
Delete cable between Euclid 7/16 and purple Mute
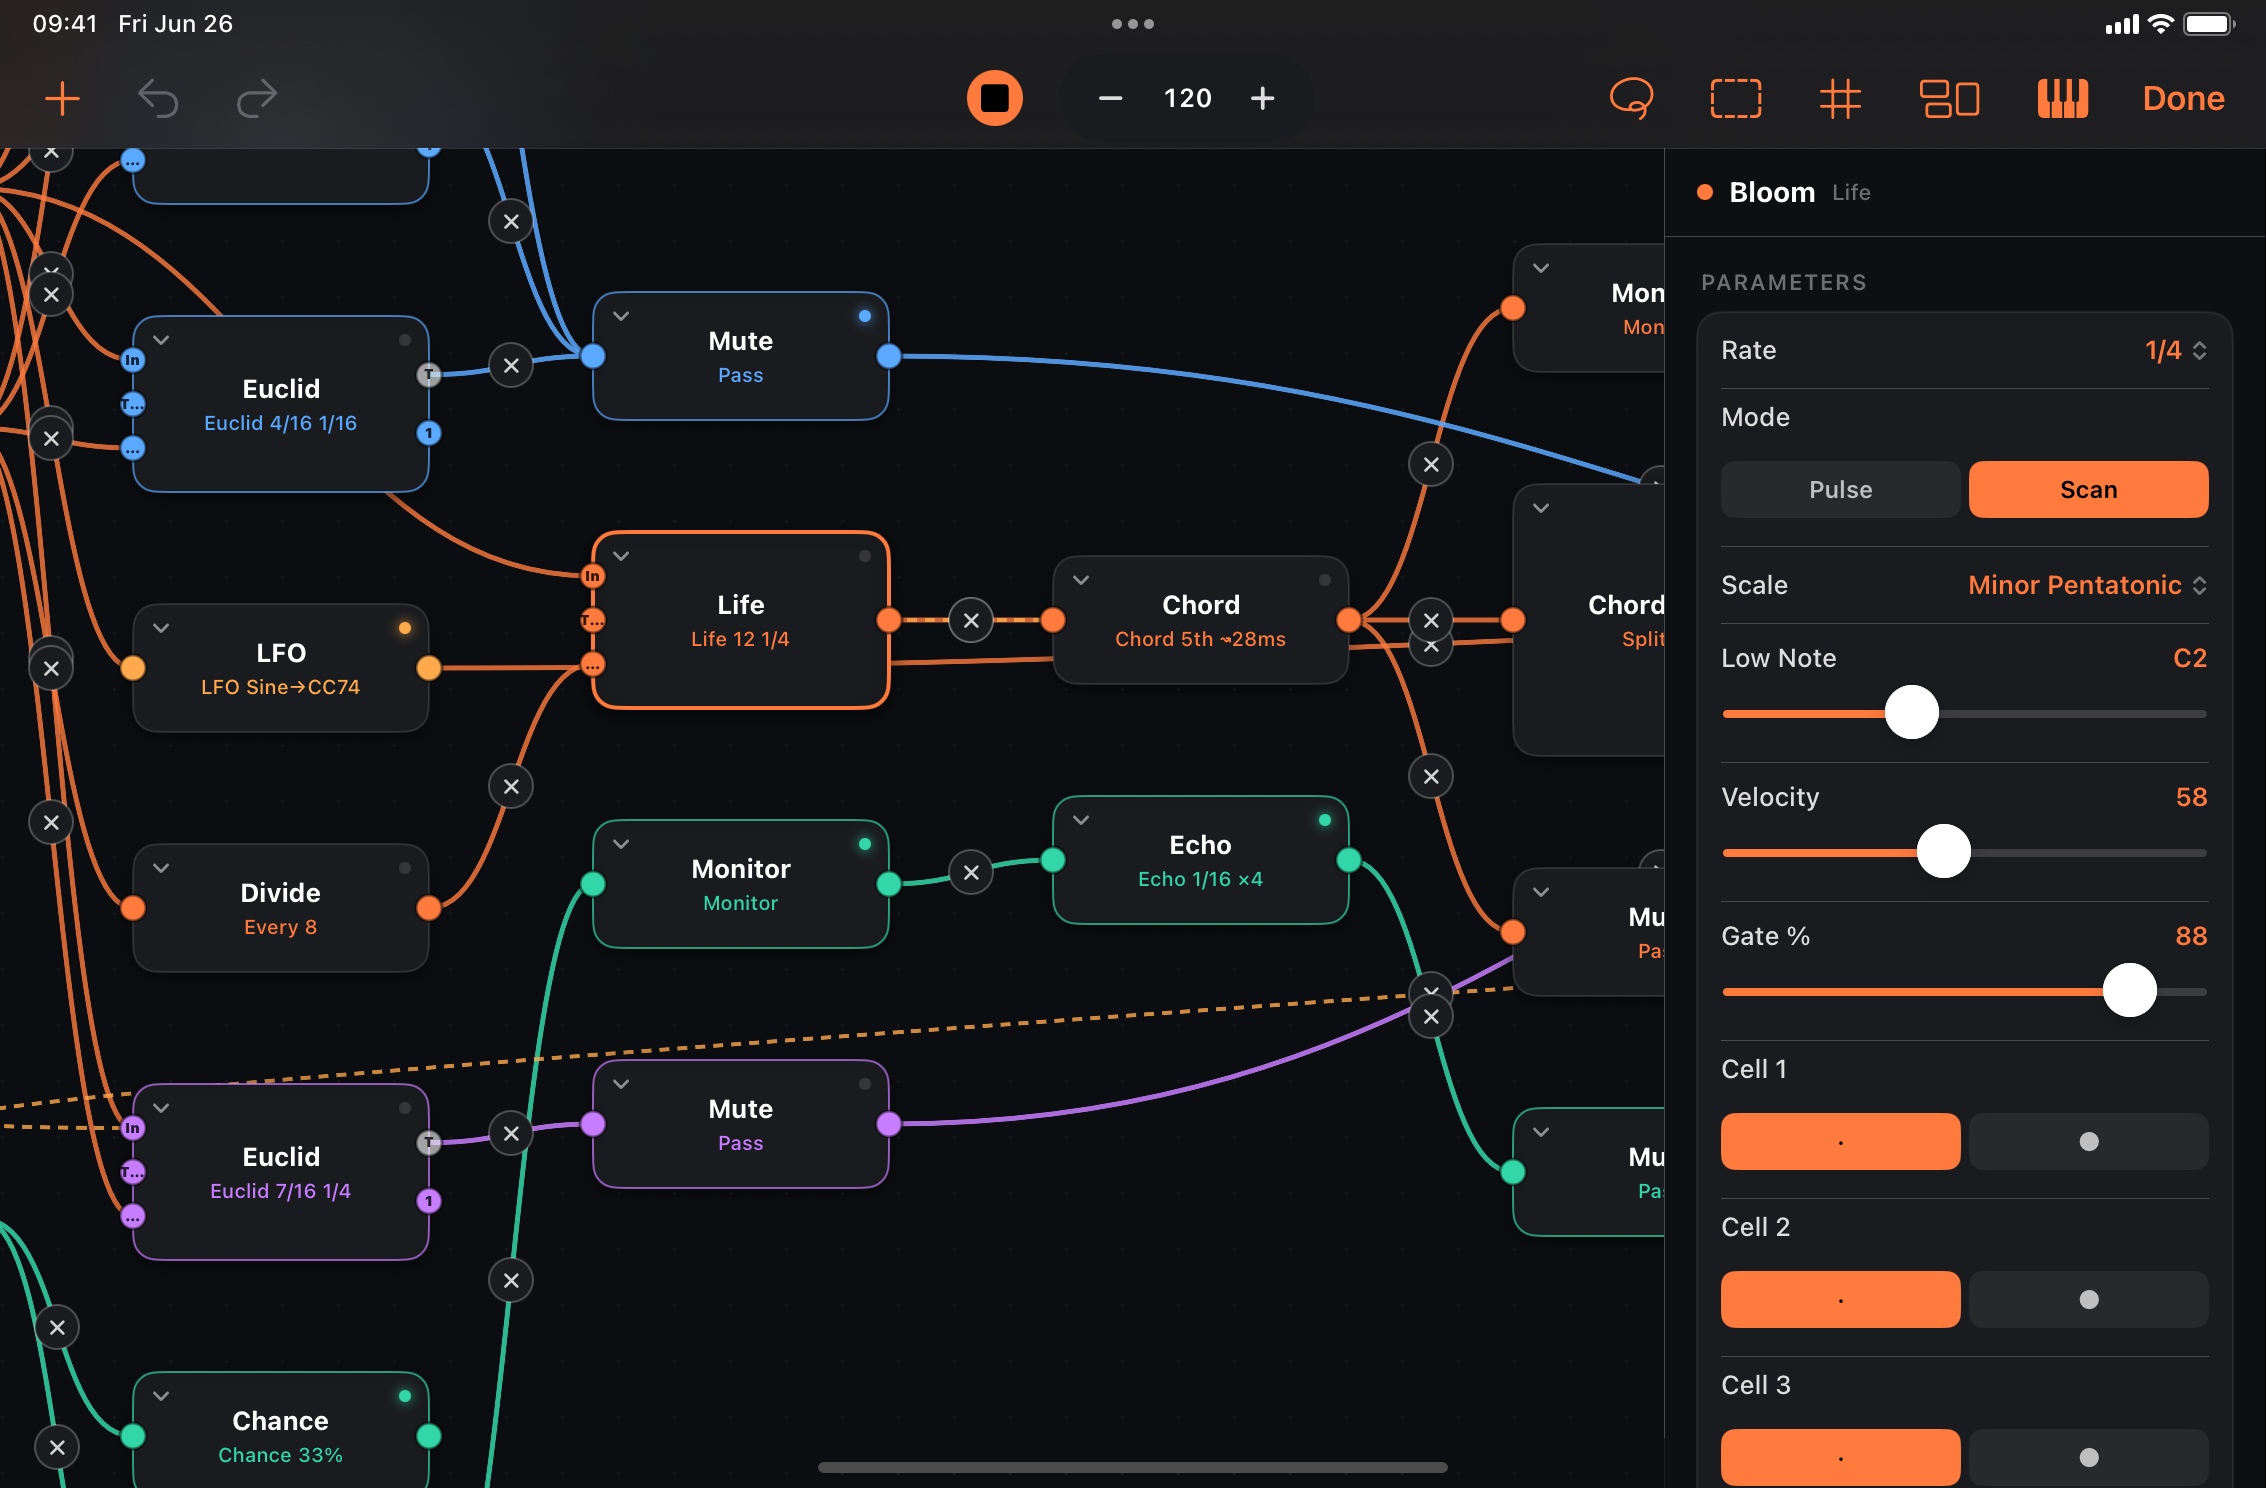[511, 1134]
